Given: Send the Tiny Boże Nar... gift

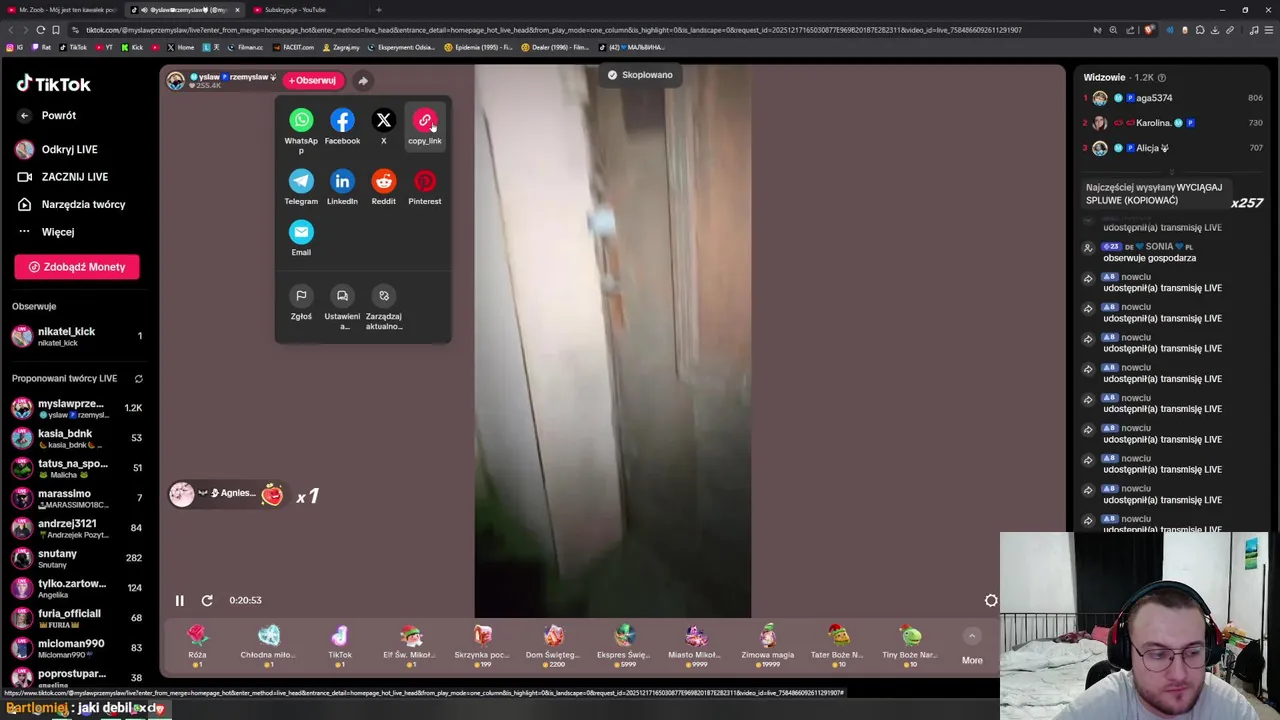Looking at the screenshot, I should tap(910, 645).
